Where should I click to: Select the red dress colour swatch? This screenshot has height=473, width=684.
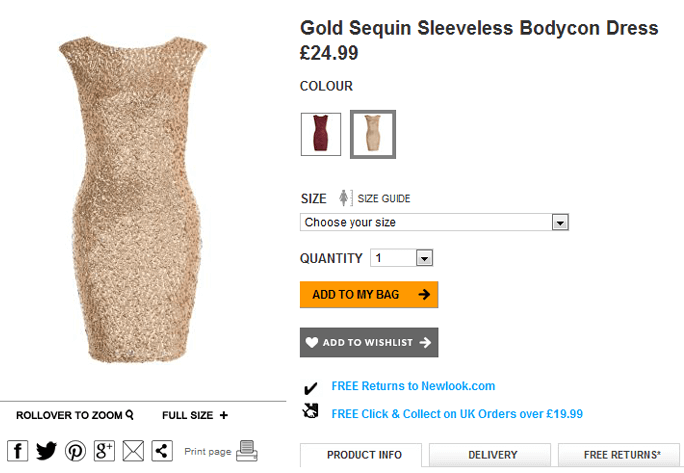(x=321, y=134)
